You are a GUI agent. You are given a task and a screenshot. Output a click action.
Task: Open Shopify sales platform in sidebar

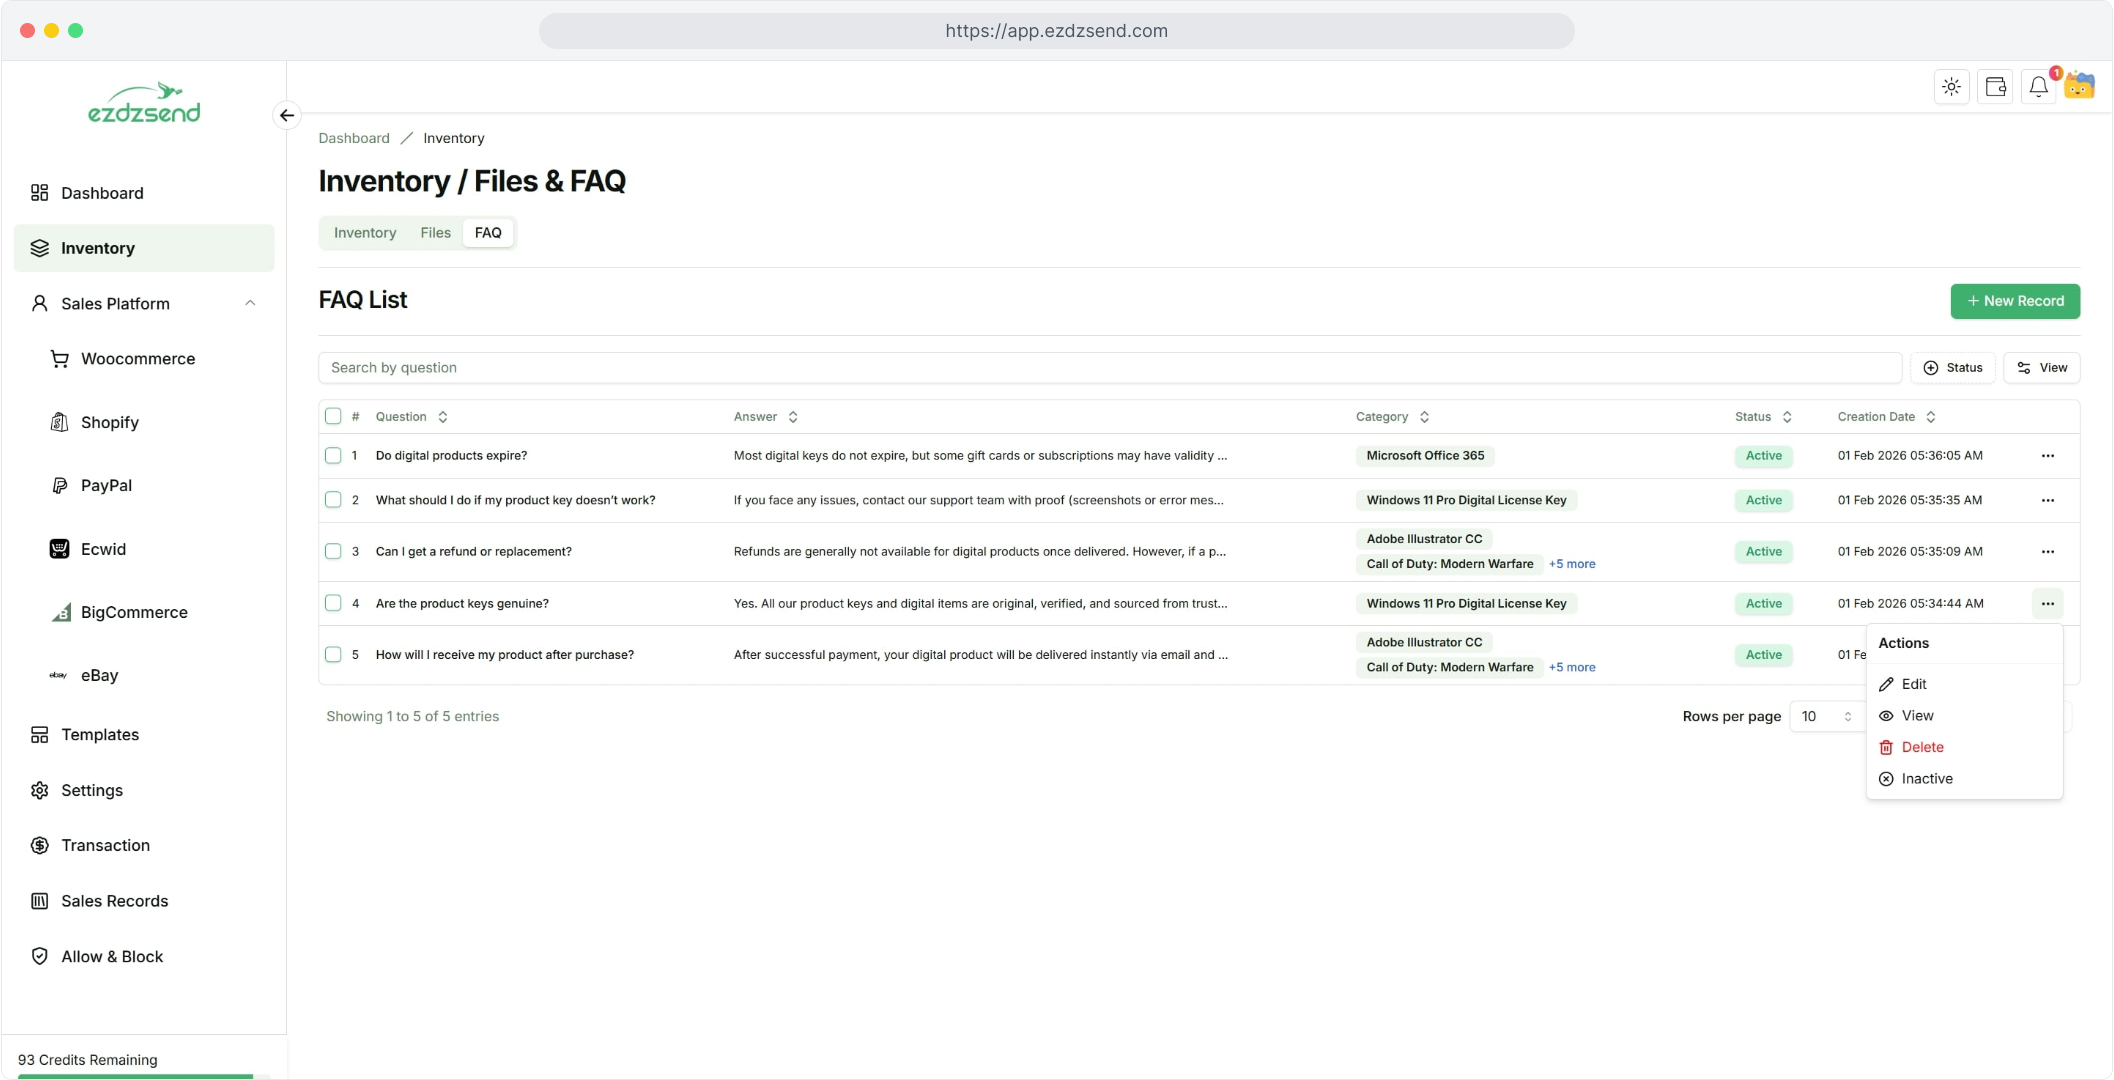pos(109,423)
